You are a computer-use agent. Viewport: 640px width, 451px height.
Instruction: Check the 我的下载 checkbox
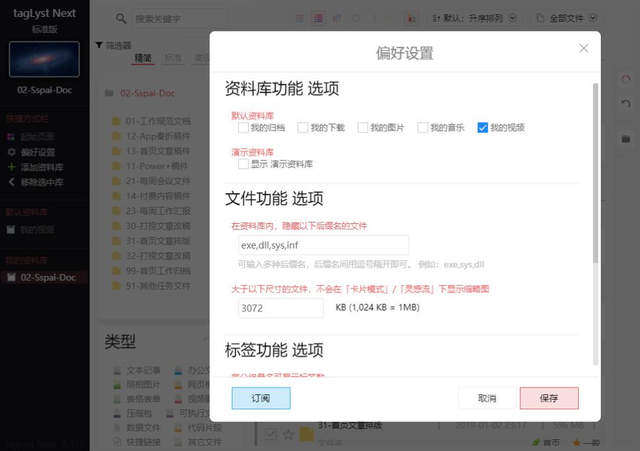point(303,128)
